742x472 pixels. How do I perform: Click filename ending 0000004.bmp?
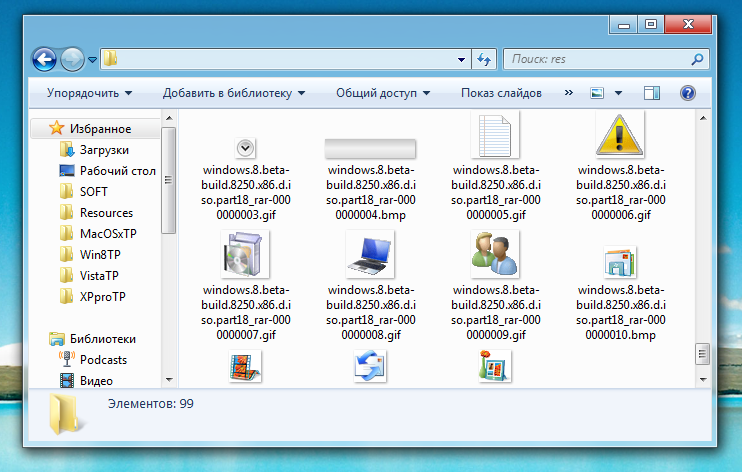click(x=371, y=192)
